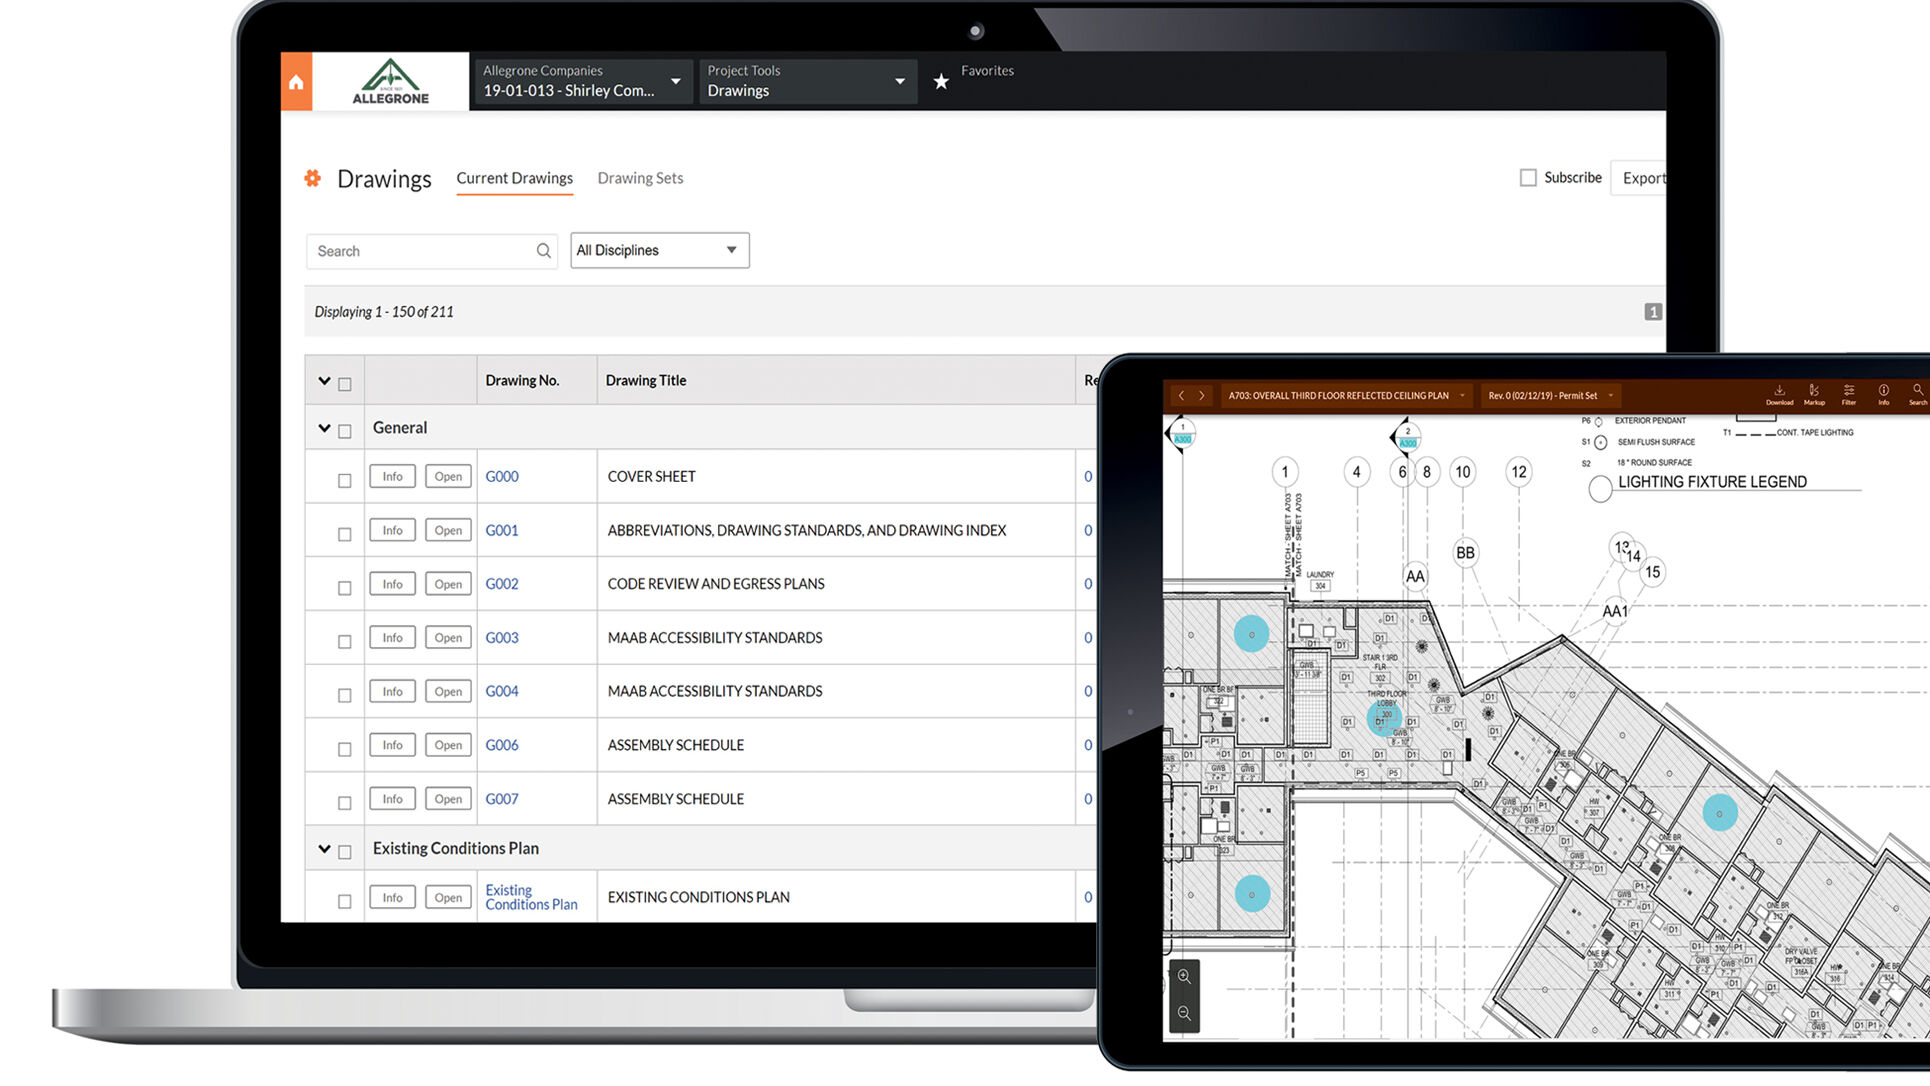Open the Existing Conditions Plan link

531,897
